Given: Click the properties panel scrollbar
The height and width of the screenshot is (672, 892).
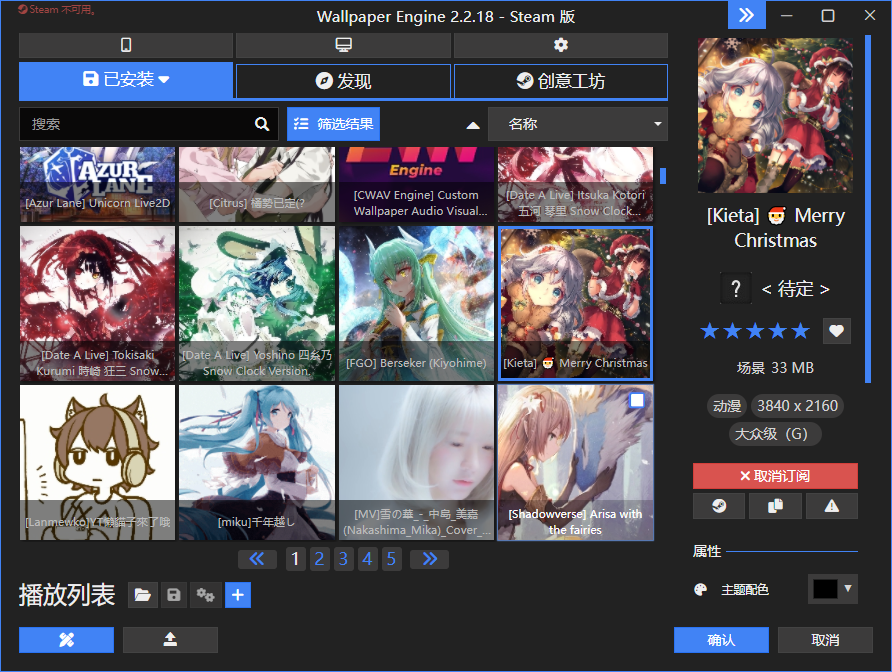Looking at the screenshot, I should pyautogui.click(x=868, y=209).
